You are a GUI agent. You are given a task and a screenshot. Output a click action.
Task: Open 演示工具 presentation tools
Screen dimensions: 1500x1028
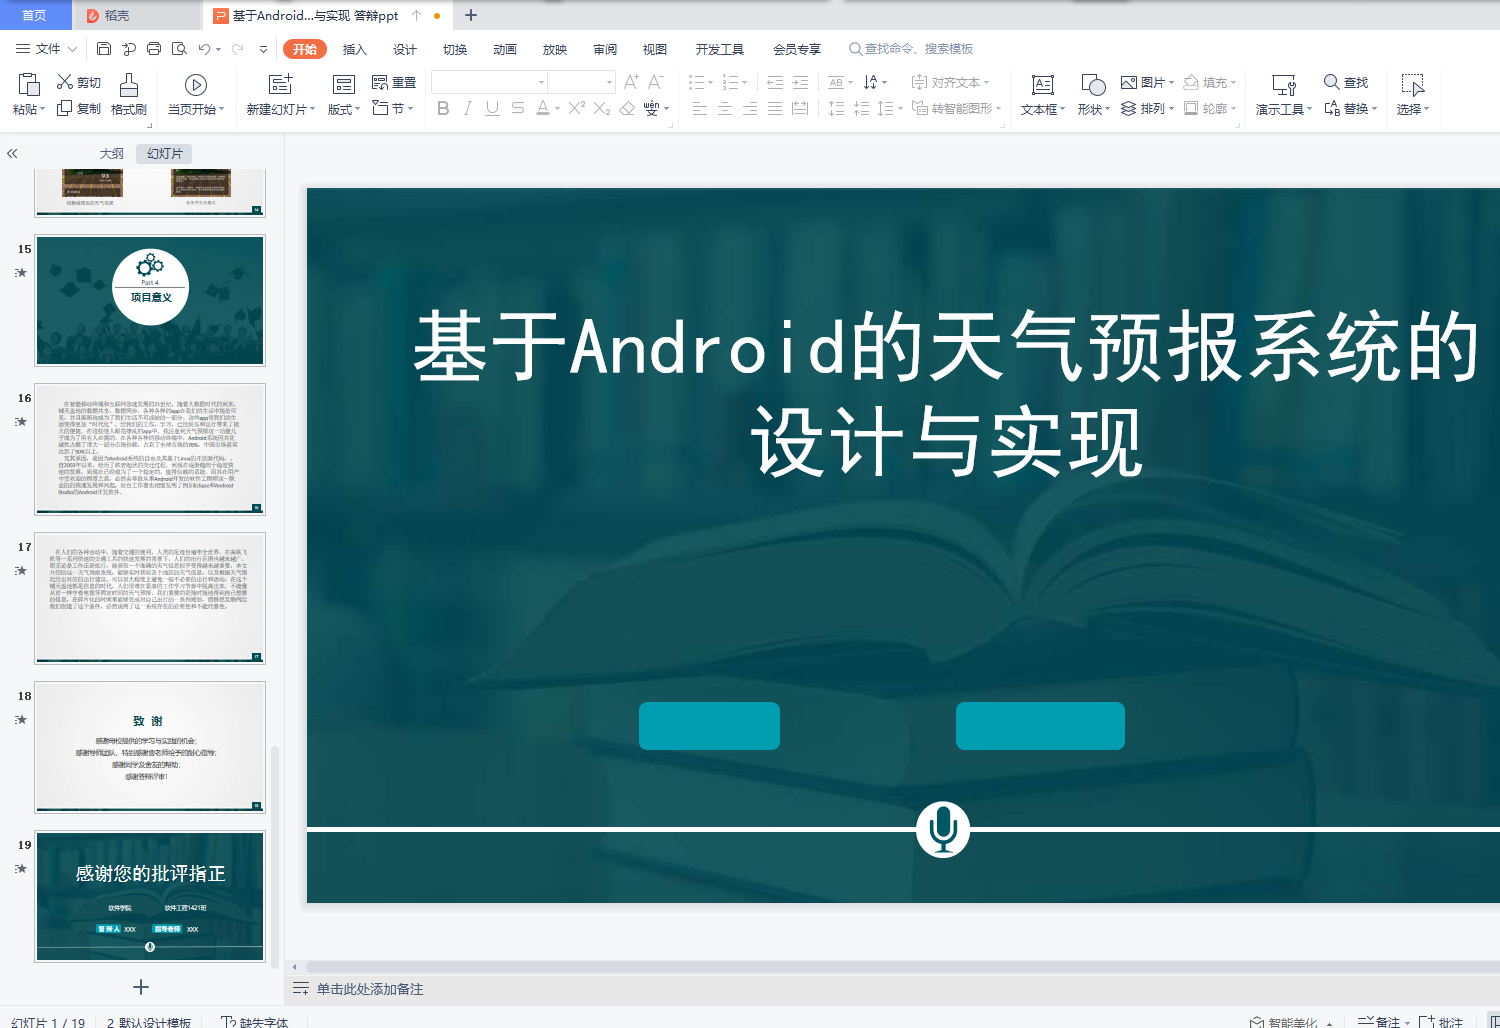tap(1284, 95)
